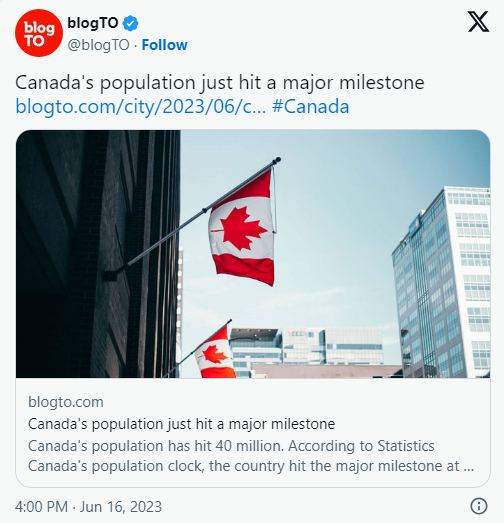Open the blogTO display name profile
504x523 pixels.
[x=93, y=23]
